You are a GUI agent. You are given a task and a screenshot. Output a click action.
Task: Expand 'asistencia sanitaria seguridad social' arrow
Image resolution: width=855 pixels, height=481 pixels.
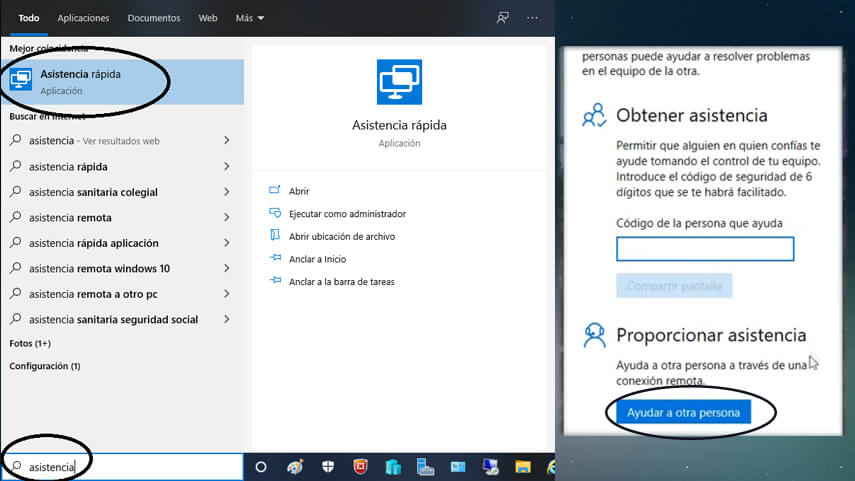pos(227,319)
